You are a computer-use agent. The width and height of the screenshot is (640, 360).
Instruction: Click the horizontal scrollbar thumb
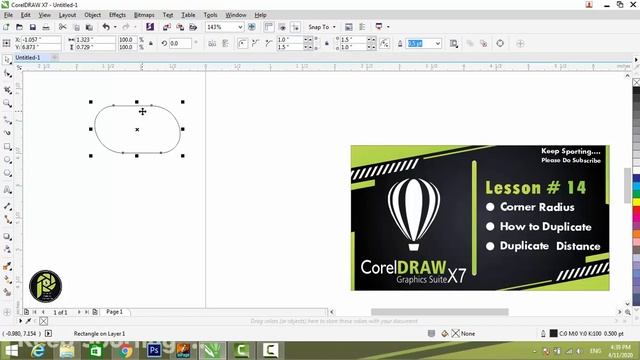point(440,312)
